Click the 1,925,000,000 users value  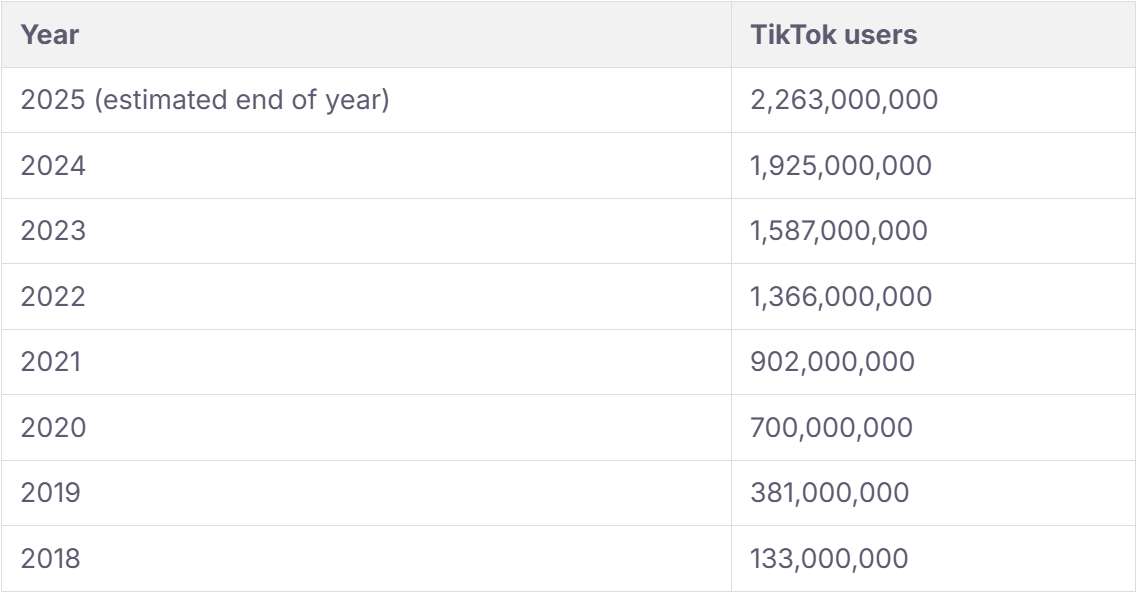841,166
